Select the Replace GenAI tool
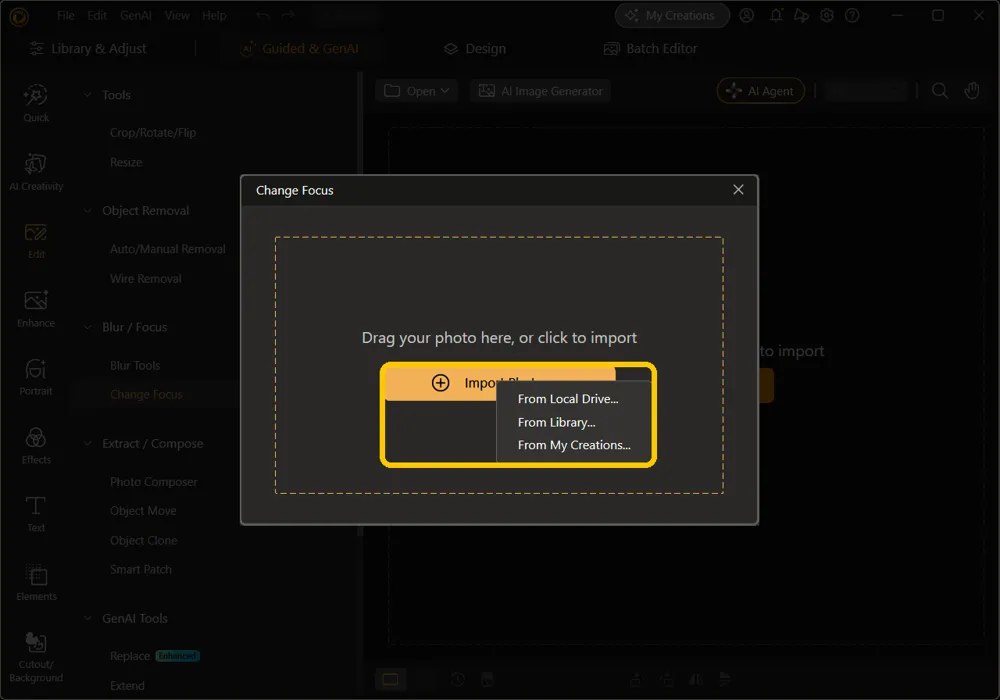The image size is (1000, 700). [129, 656]
